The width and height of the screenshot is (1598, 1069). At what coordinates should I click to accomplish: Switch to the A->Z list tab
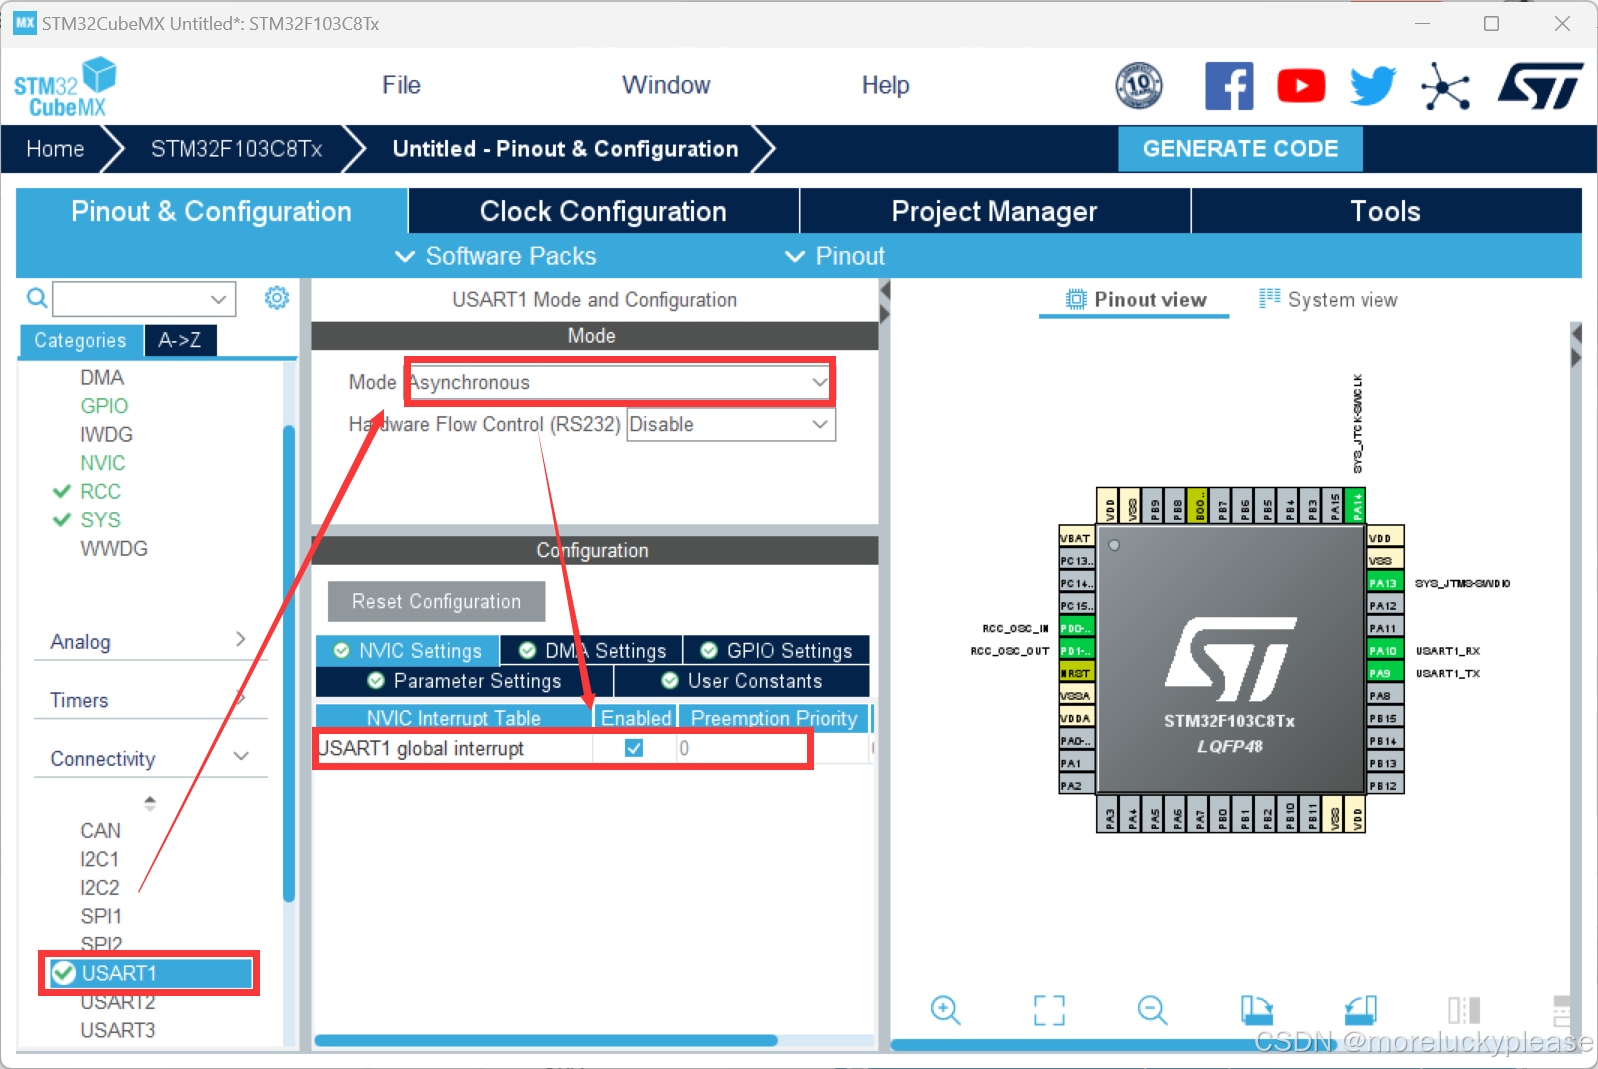pyautogui.click(x=180, y=340)
